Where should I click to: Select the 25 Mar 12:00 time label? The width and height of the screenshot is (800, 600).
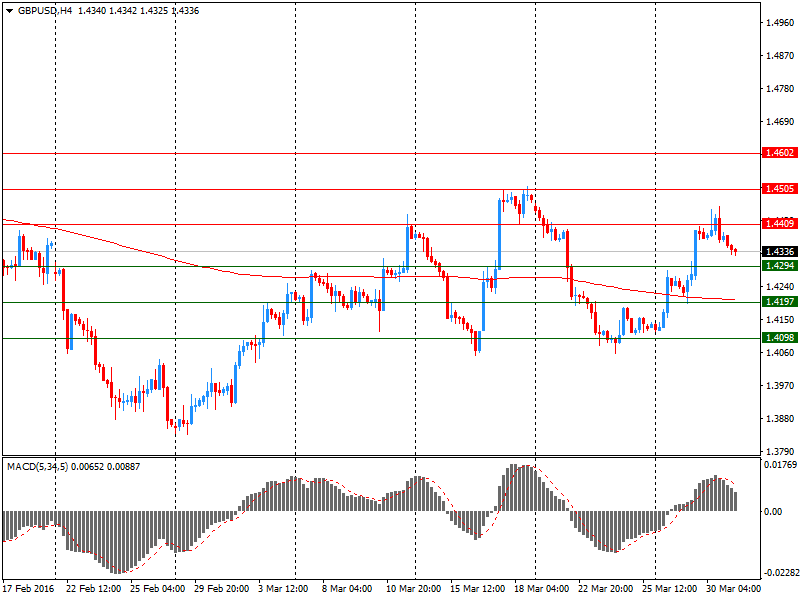(670, 589)
